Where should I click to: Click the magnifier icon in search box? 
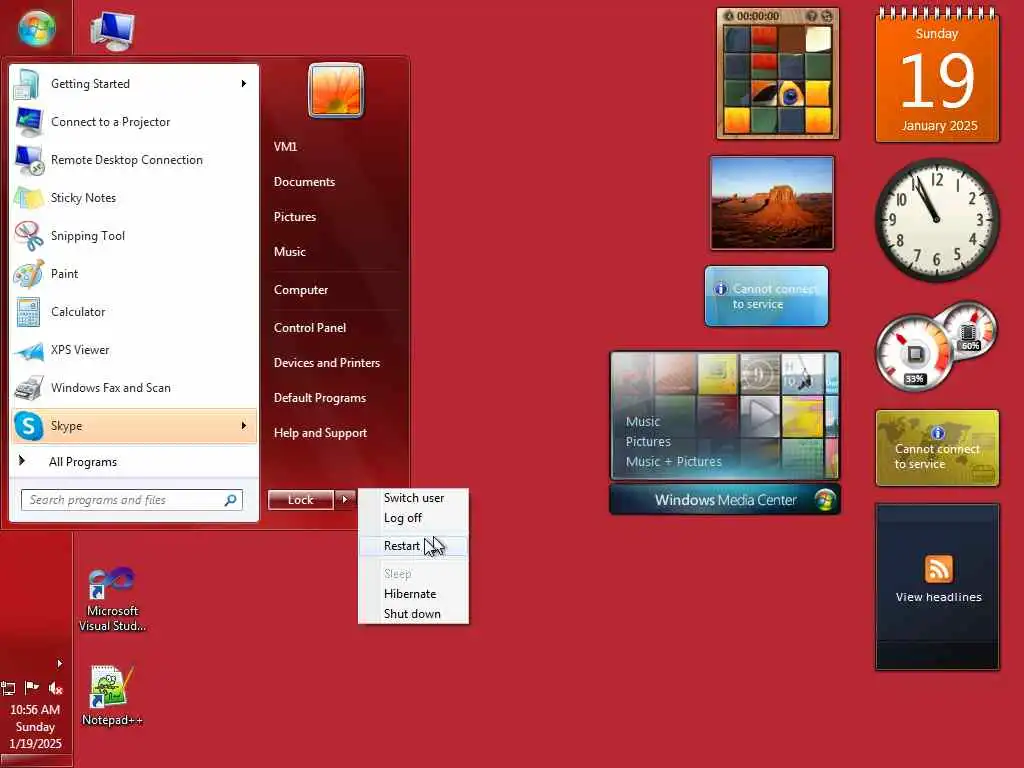coord(231,500)
